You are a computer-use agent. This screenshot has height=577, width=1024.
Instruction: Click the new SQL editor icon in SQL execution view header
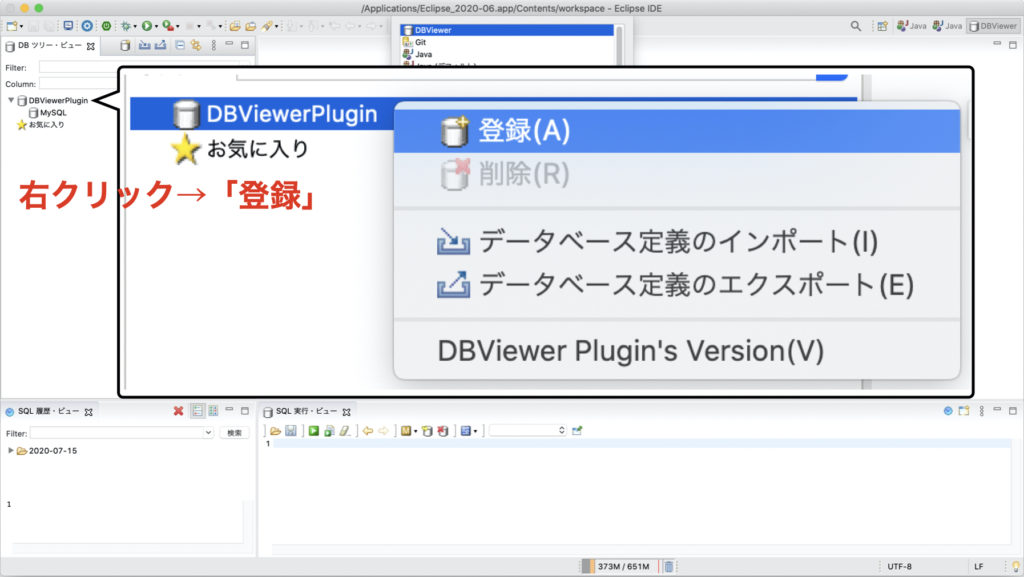[964, 411]
